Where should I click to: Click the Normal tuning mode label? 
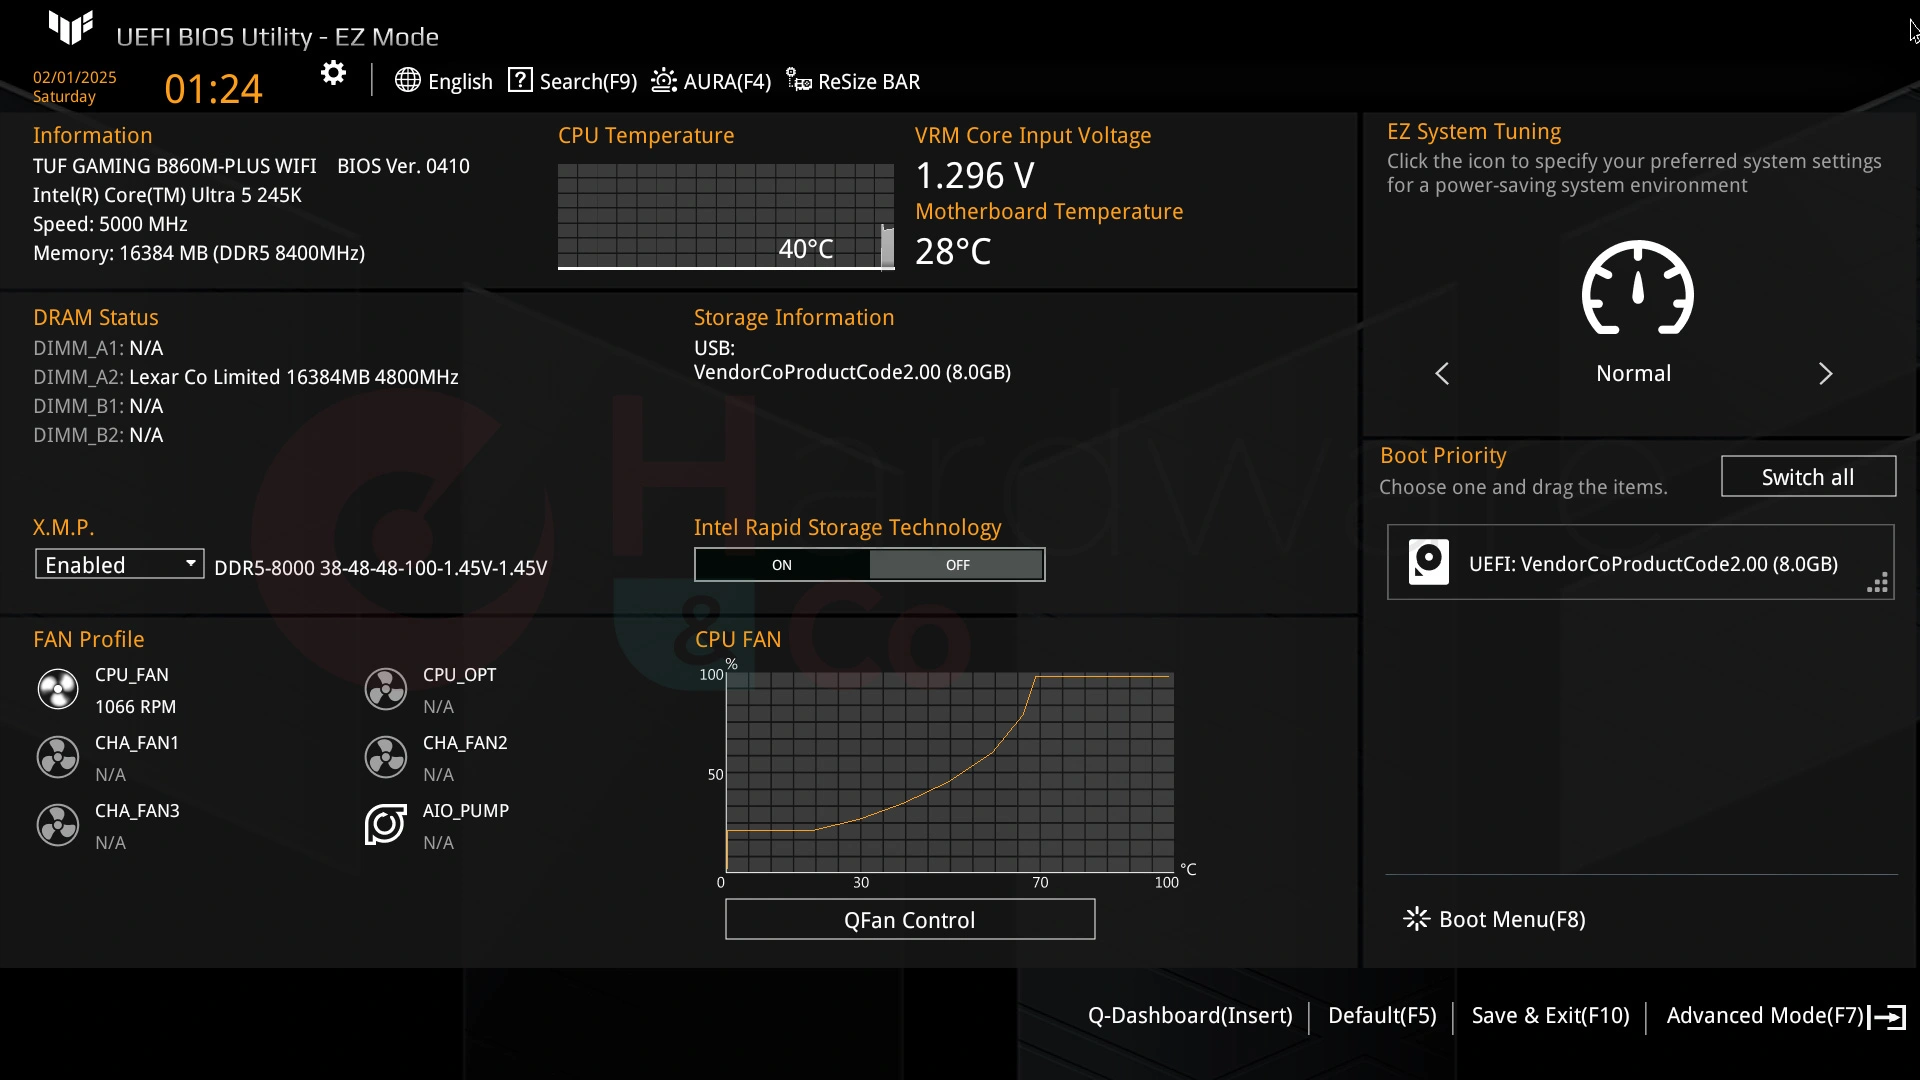[1633, 373]
